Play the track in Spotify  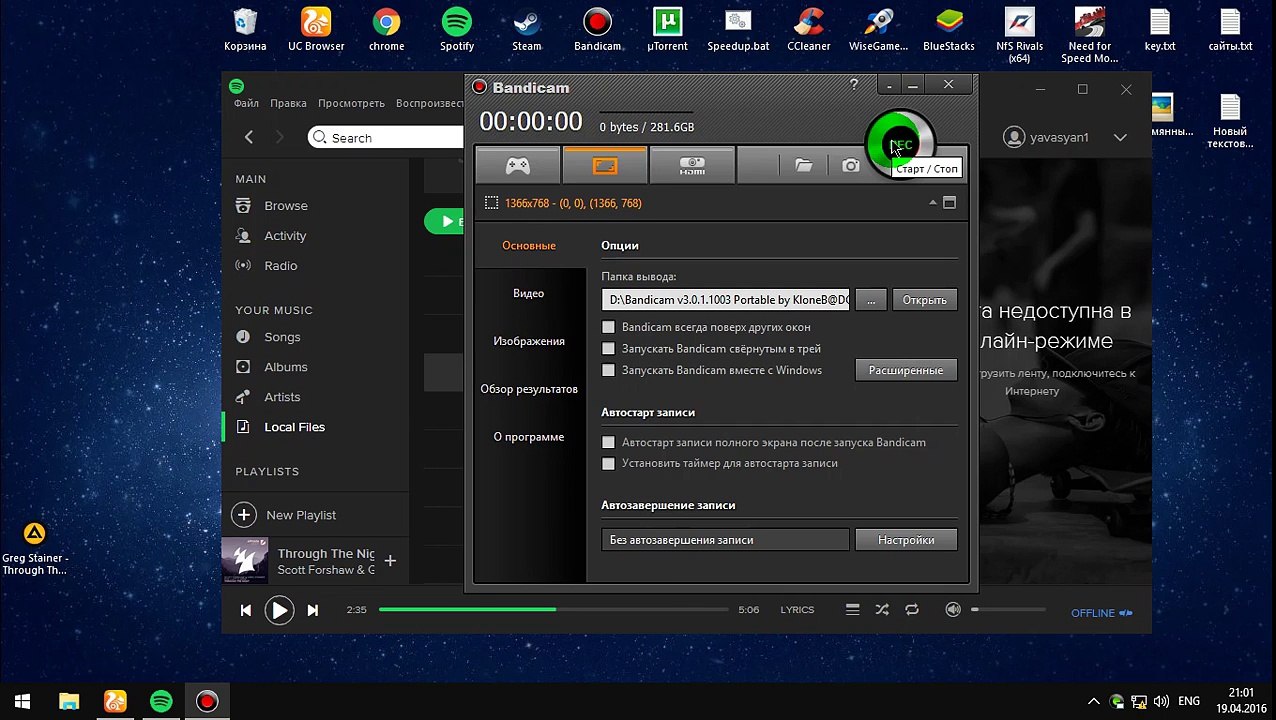tap(279, 610)
